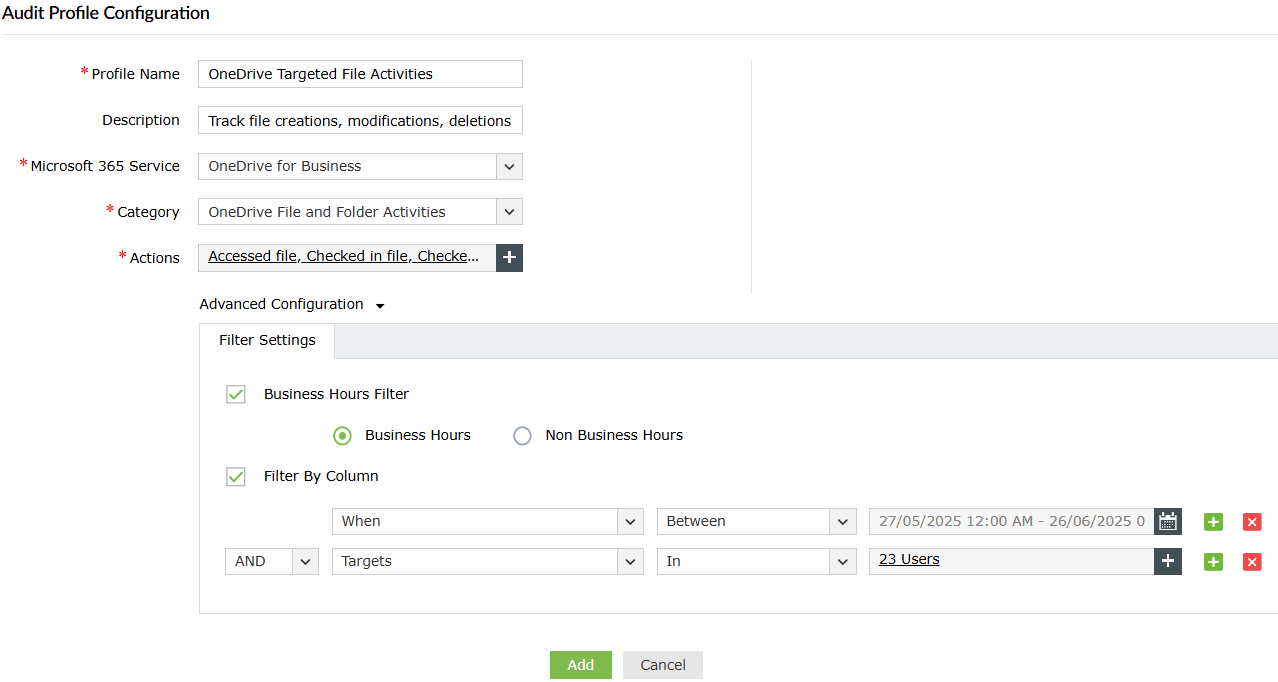Screen dimensions: 1278x682
Task: Click the Add button
Action: tap(580, 665)
